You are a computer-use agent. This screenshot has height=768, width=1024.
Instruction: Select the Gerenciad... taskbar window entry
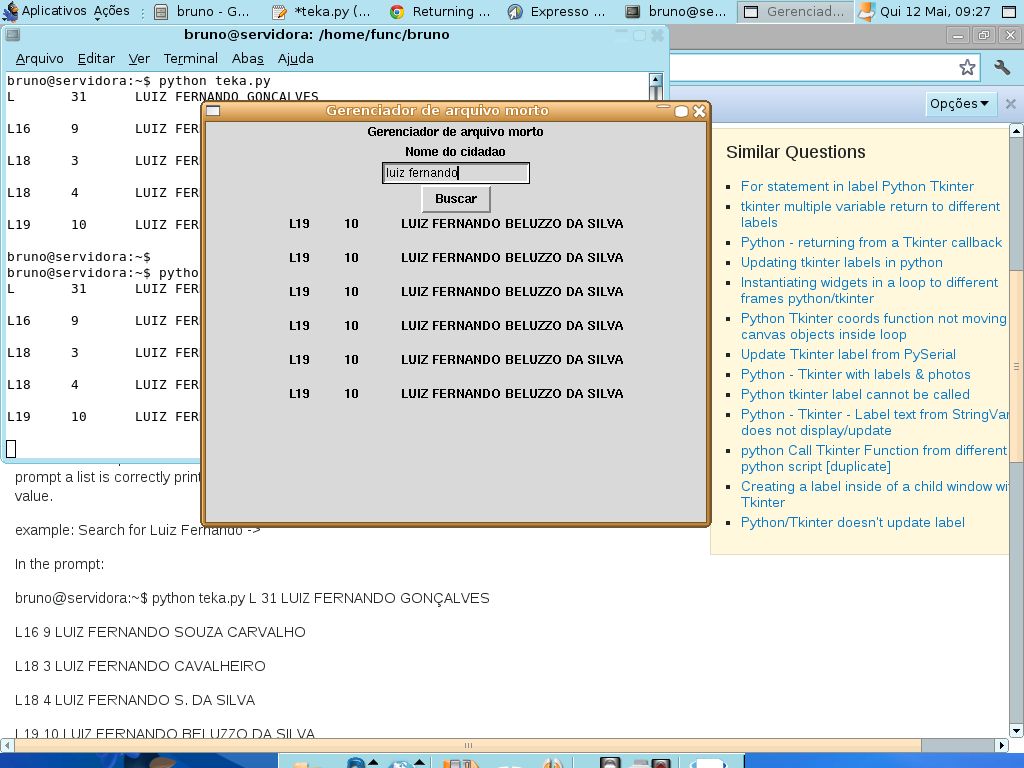click(x=795, y=12)
